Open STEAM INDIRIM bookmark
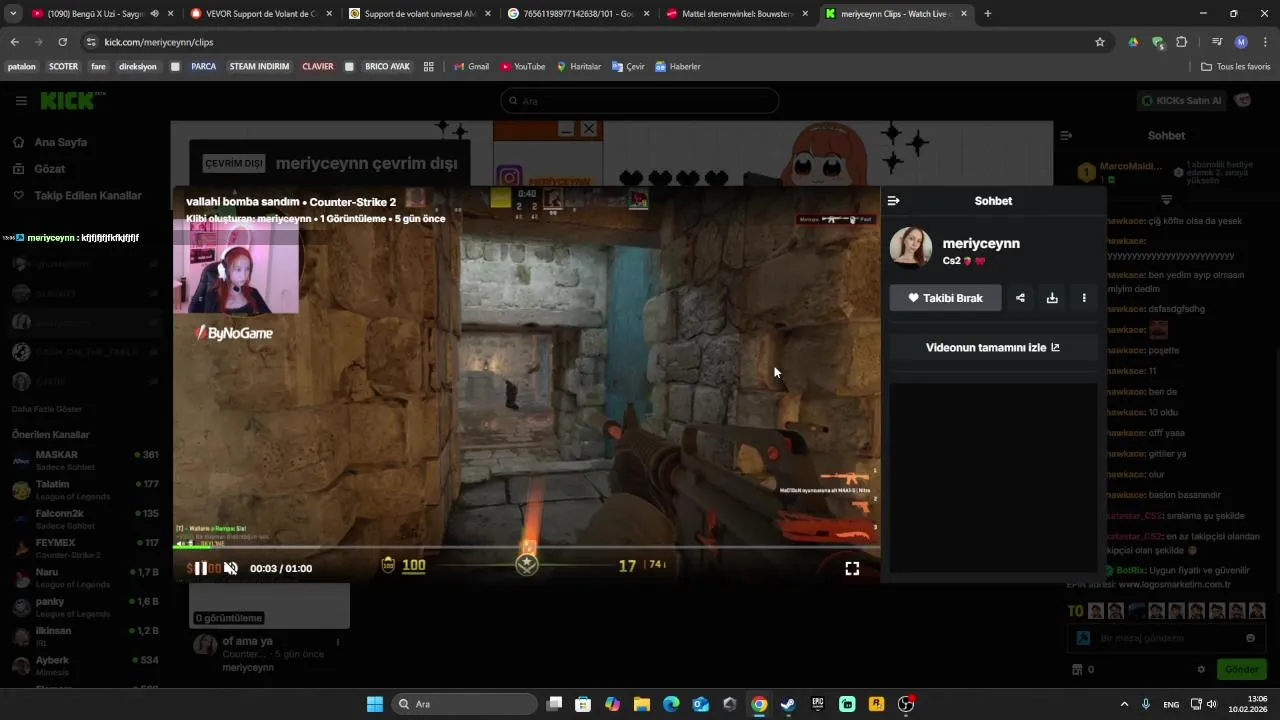This screenshot has height=720, width=1280. [x=259, y=67]
